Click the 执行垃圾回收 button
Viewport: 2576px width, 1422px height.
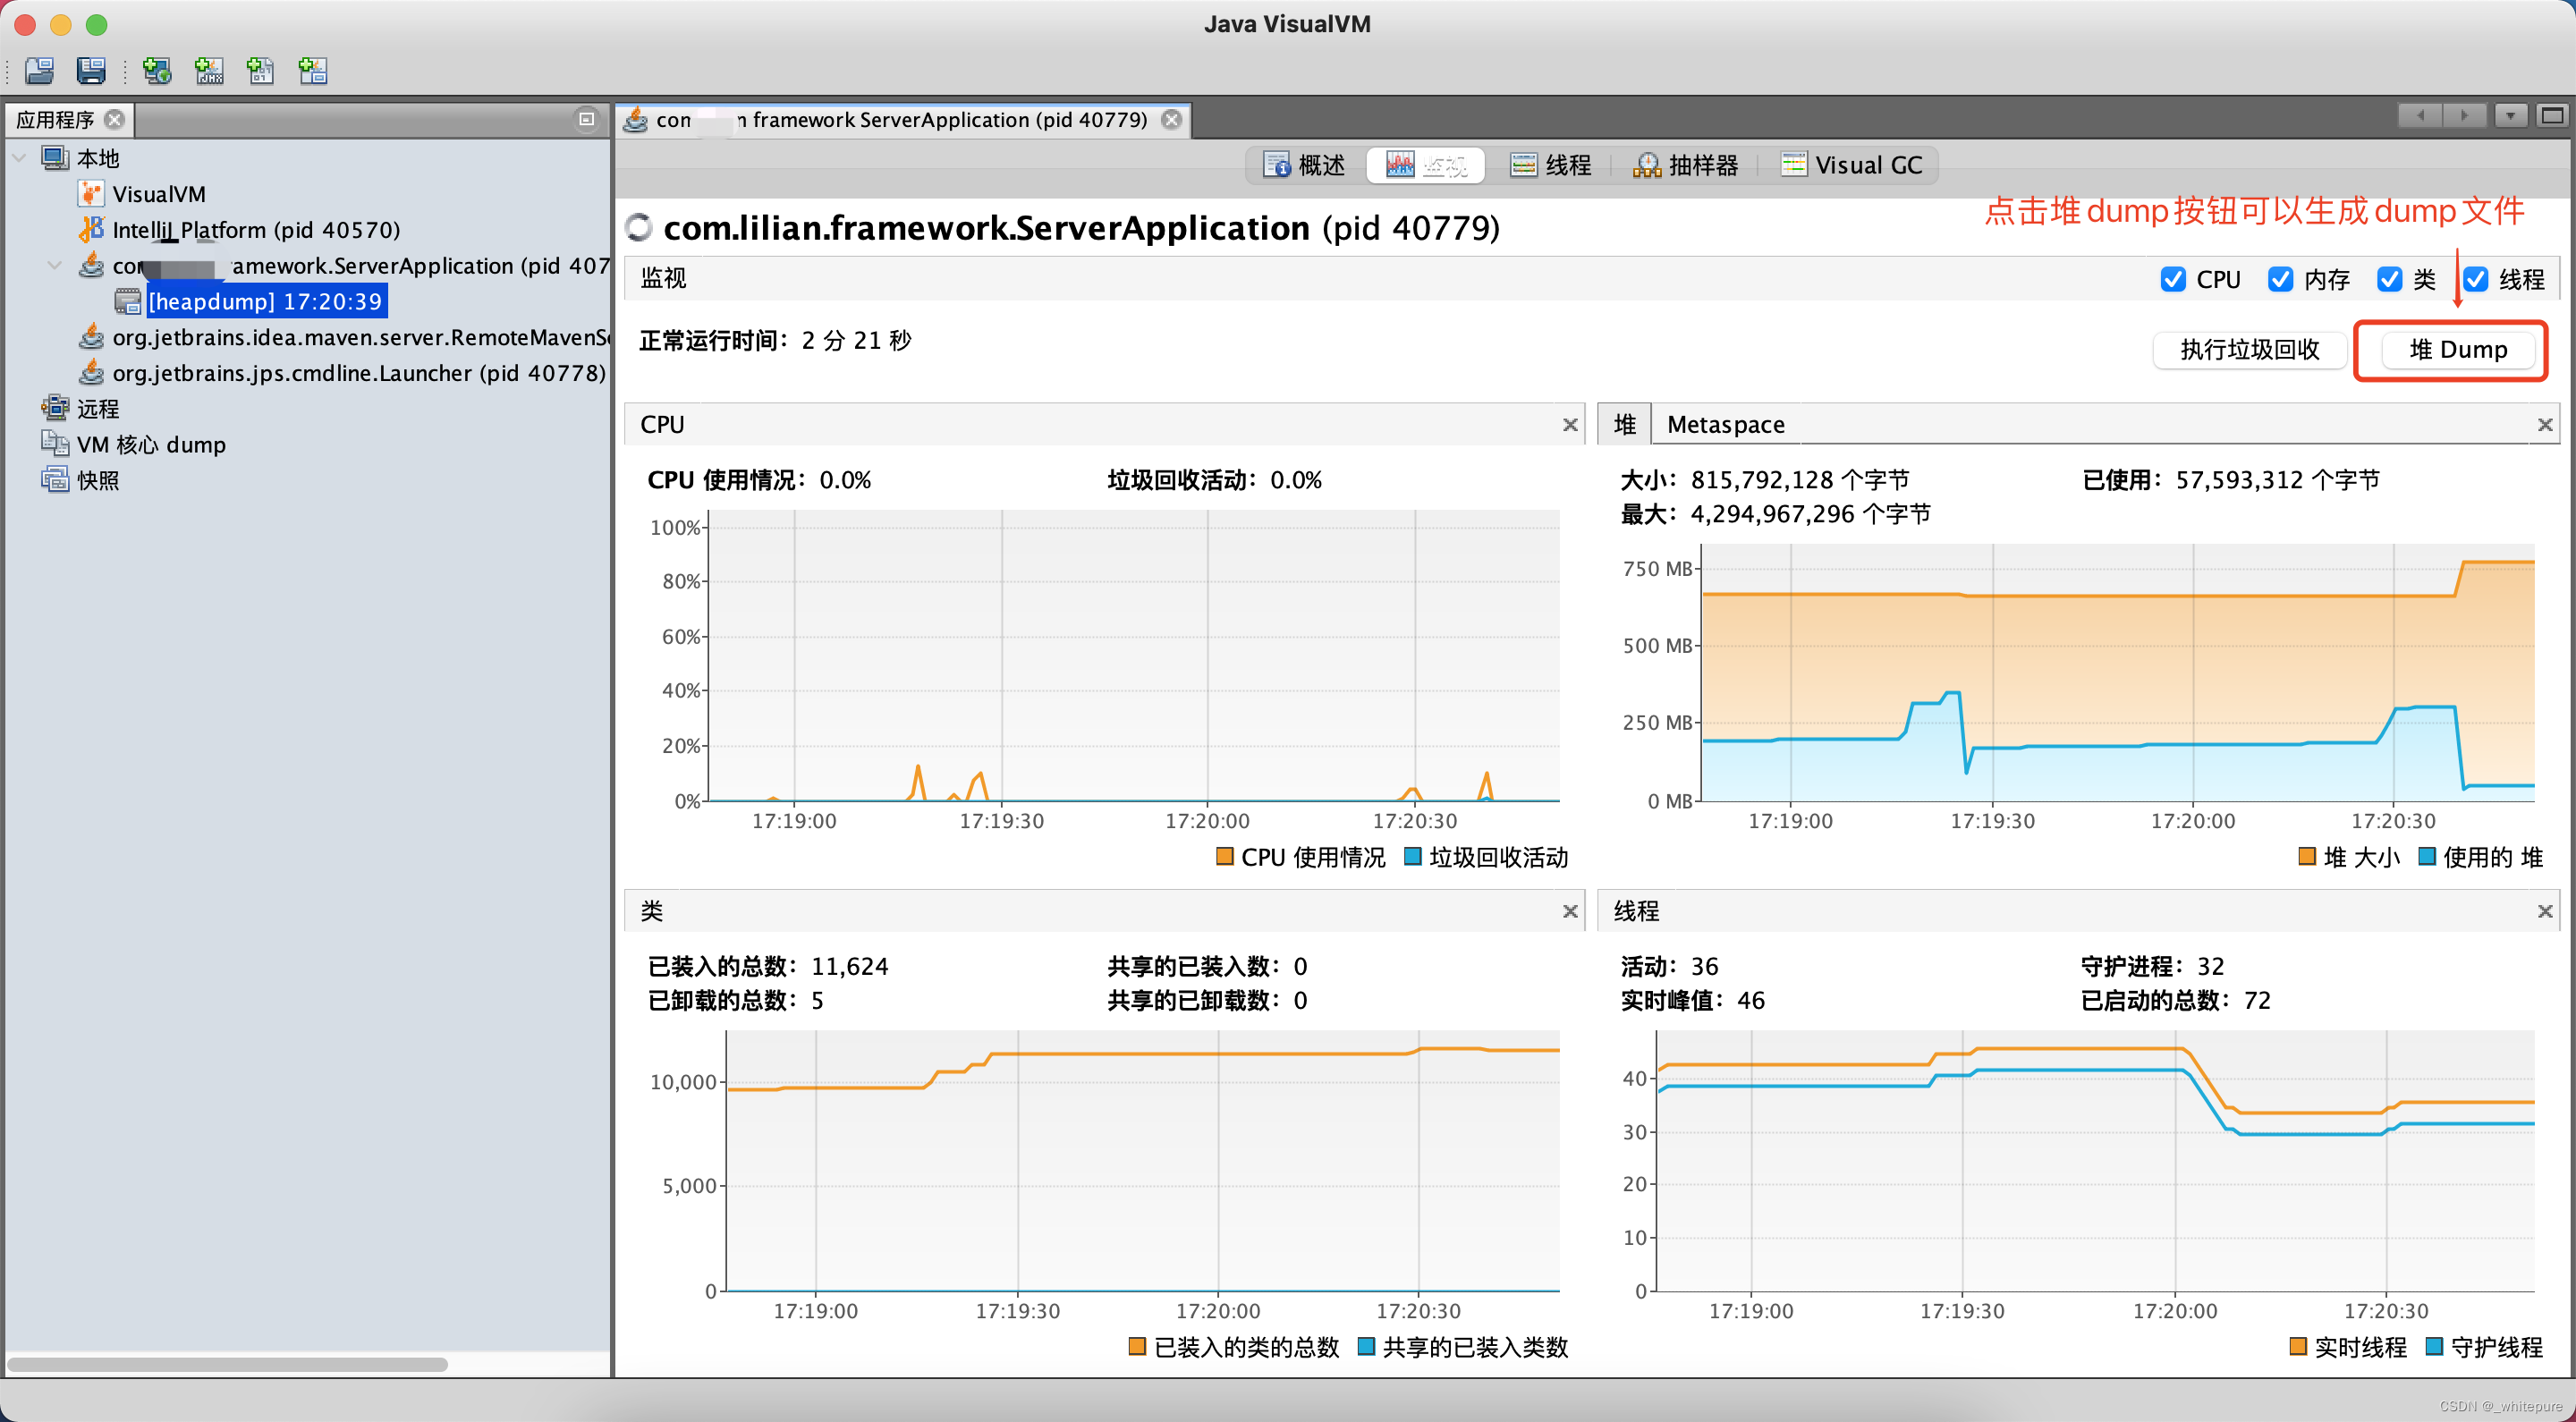tap(2250, 350)
